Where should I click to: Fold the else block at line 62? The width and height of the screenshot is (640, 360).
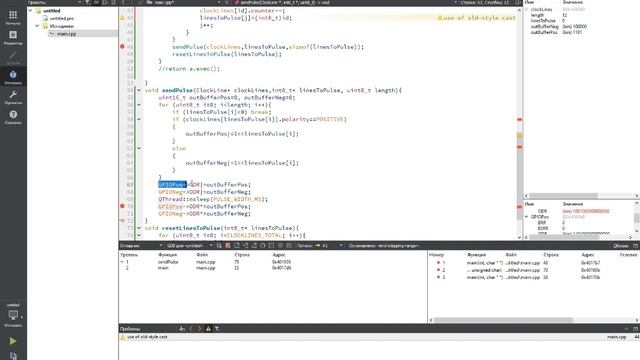point(139,148)
